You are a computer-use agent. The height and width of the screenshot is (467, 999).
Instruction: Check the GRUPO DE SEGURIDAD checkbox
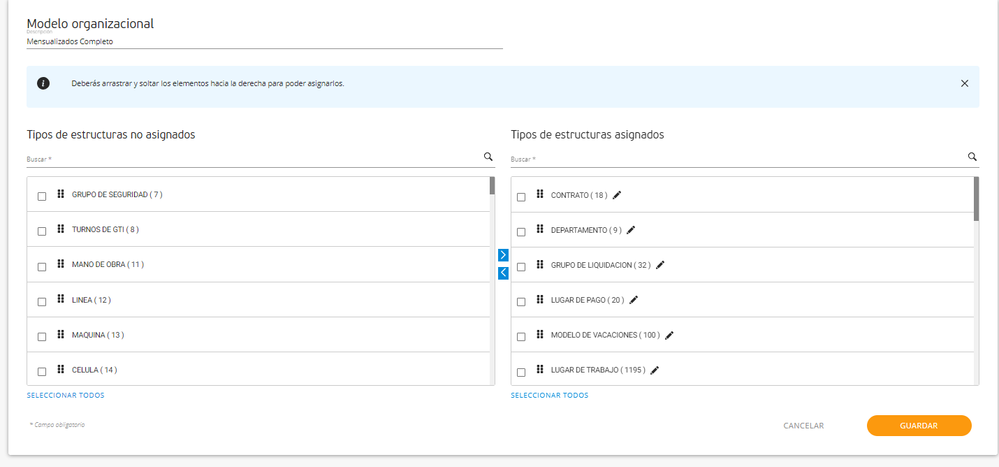click(x=42, y=197)
